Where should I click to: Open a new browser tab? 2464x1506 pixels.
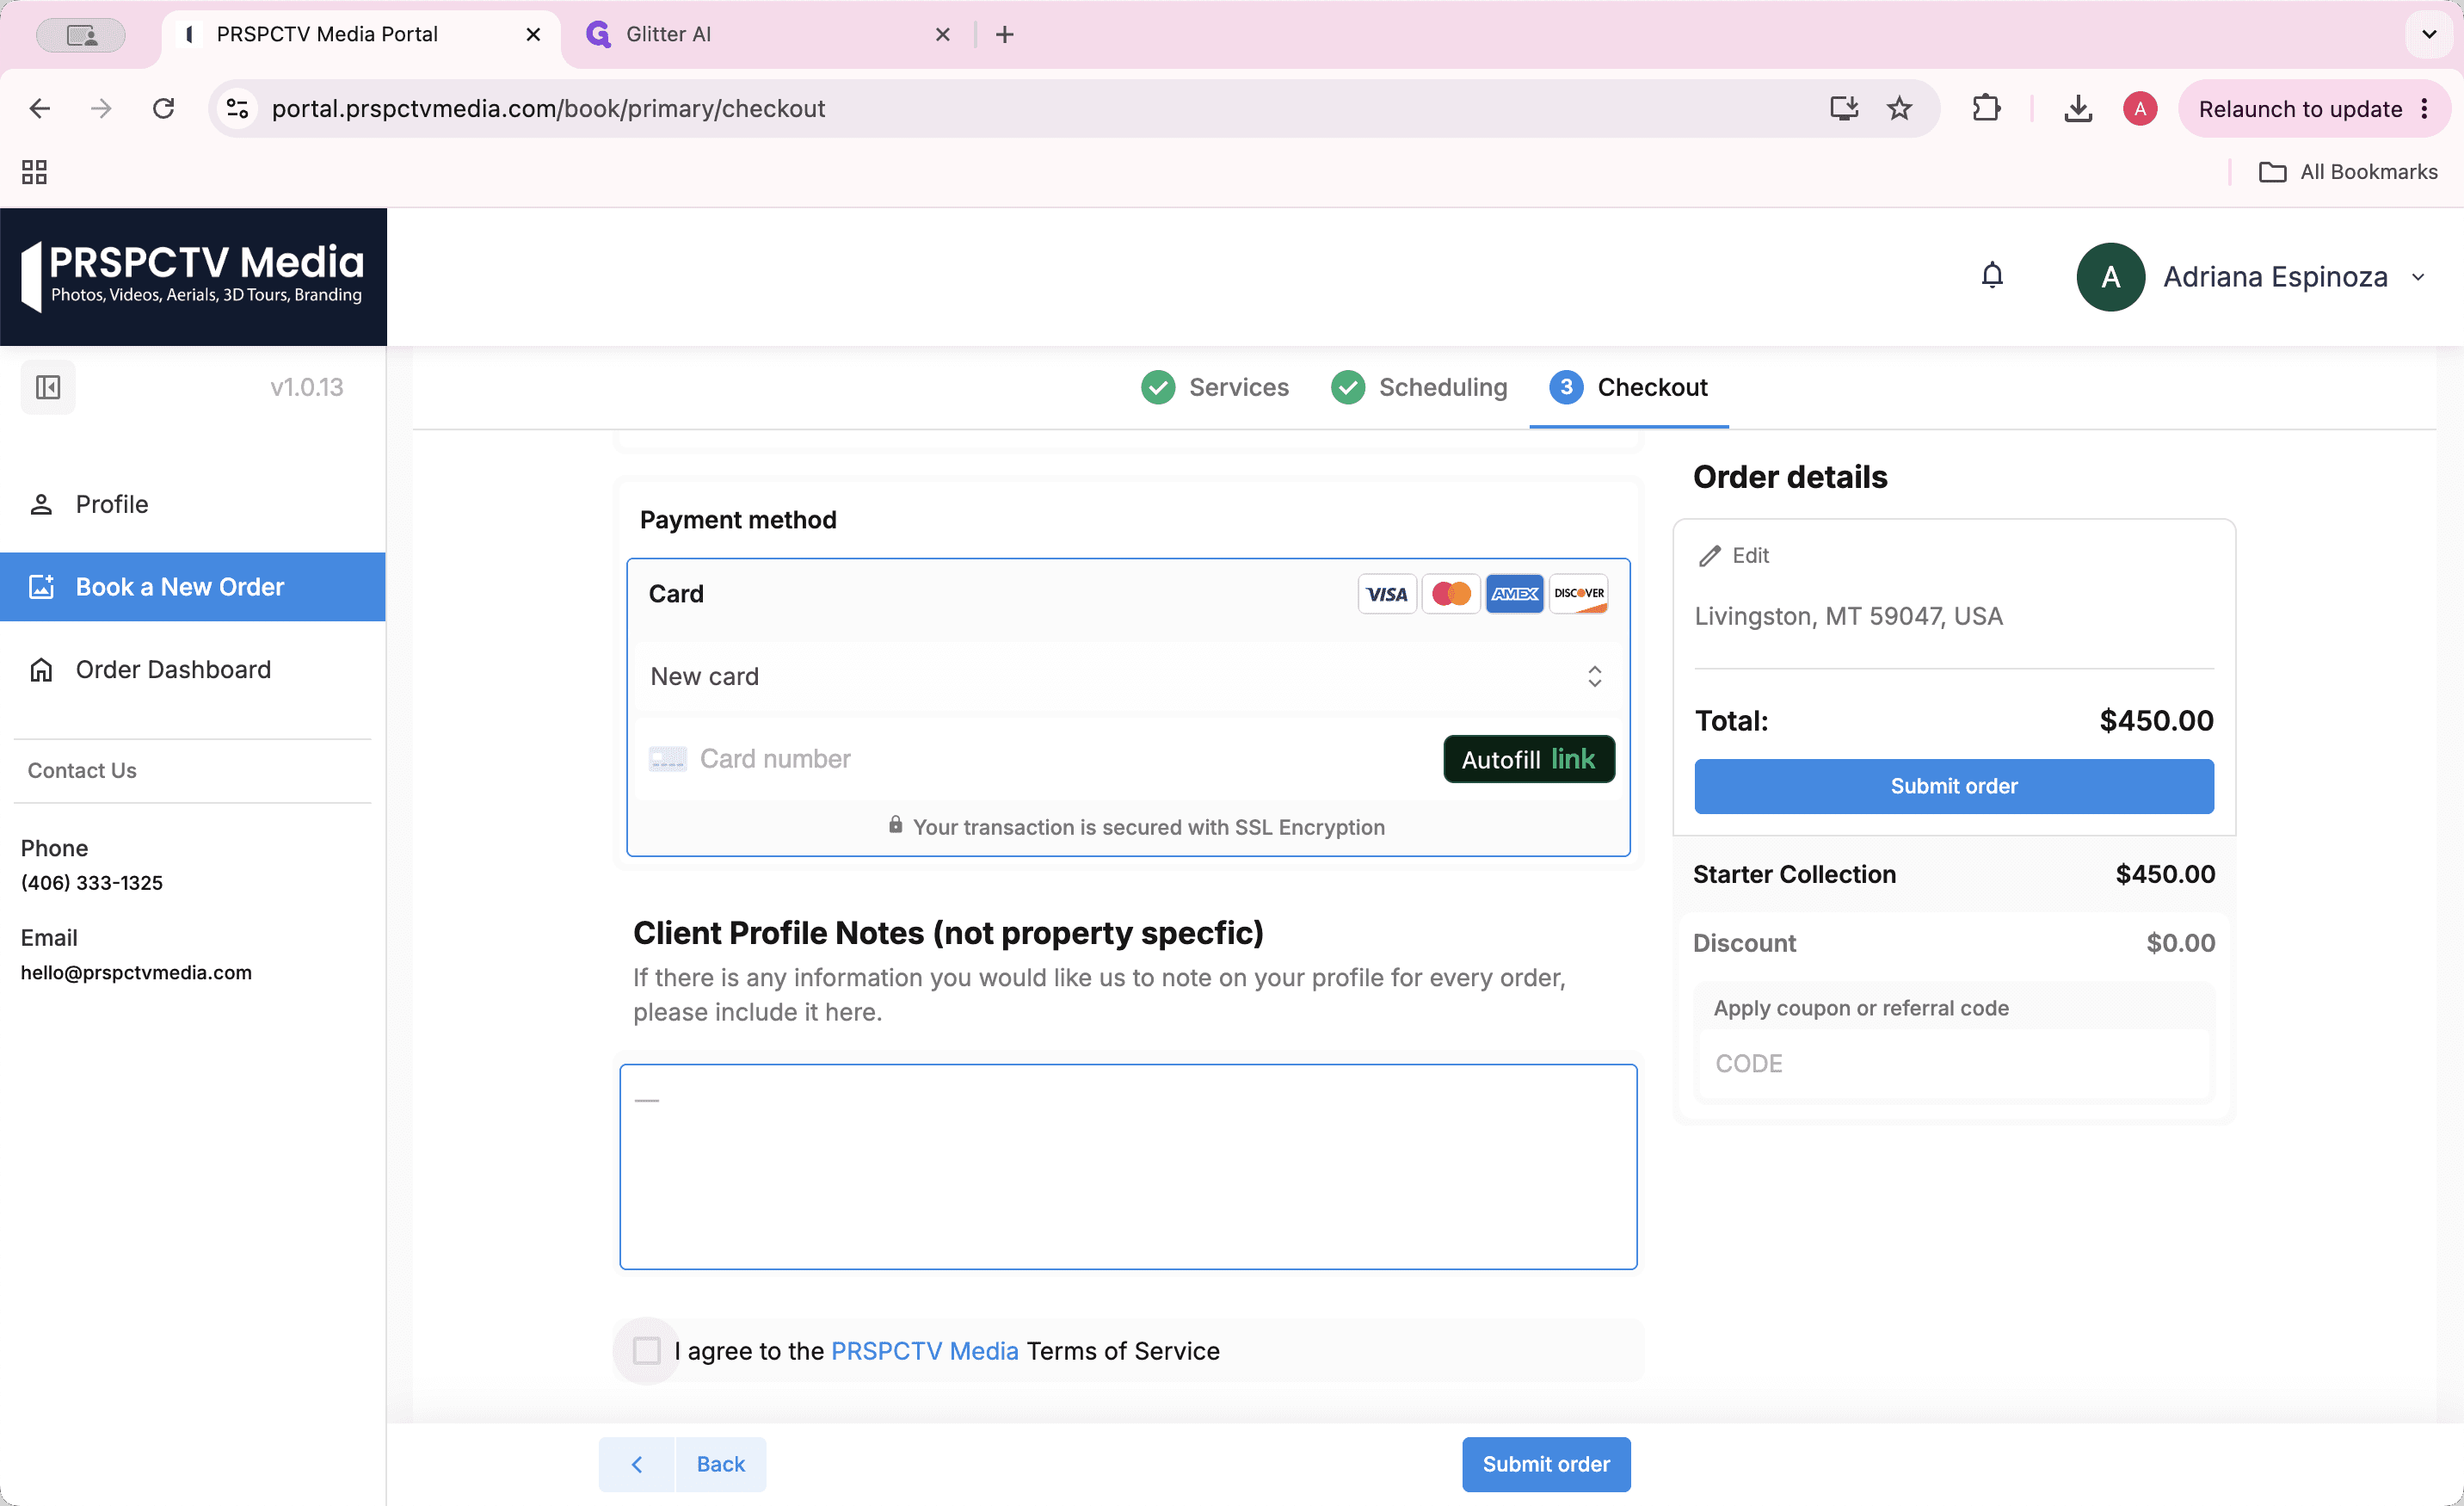click(x=1005, y=34)
